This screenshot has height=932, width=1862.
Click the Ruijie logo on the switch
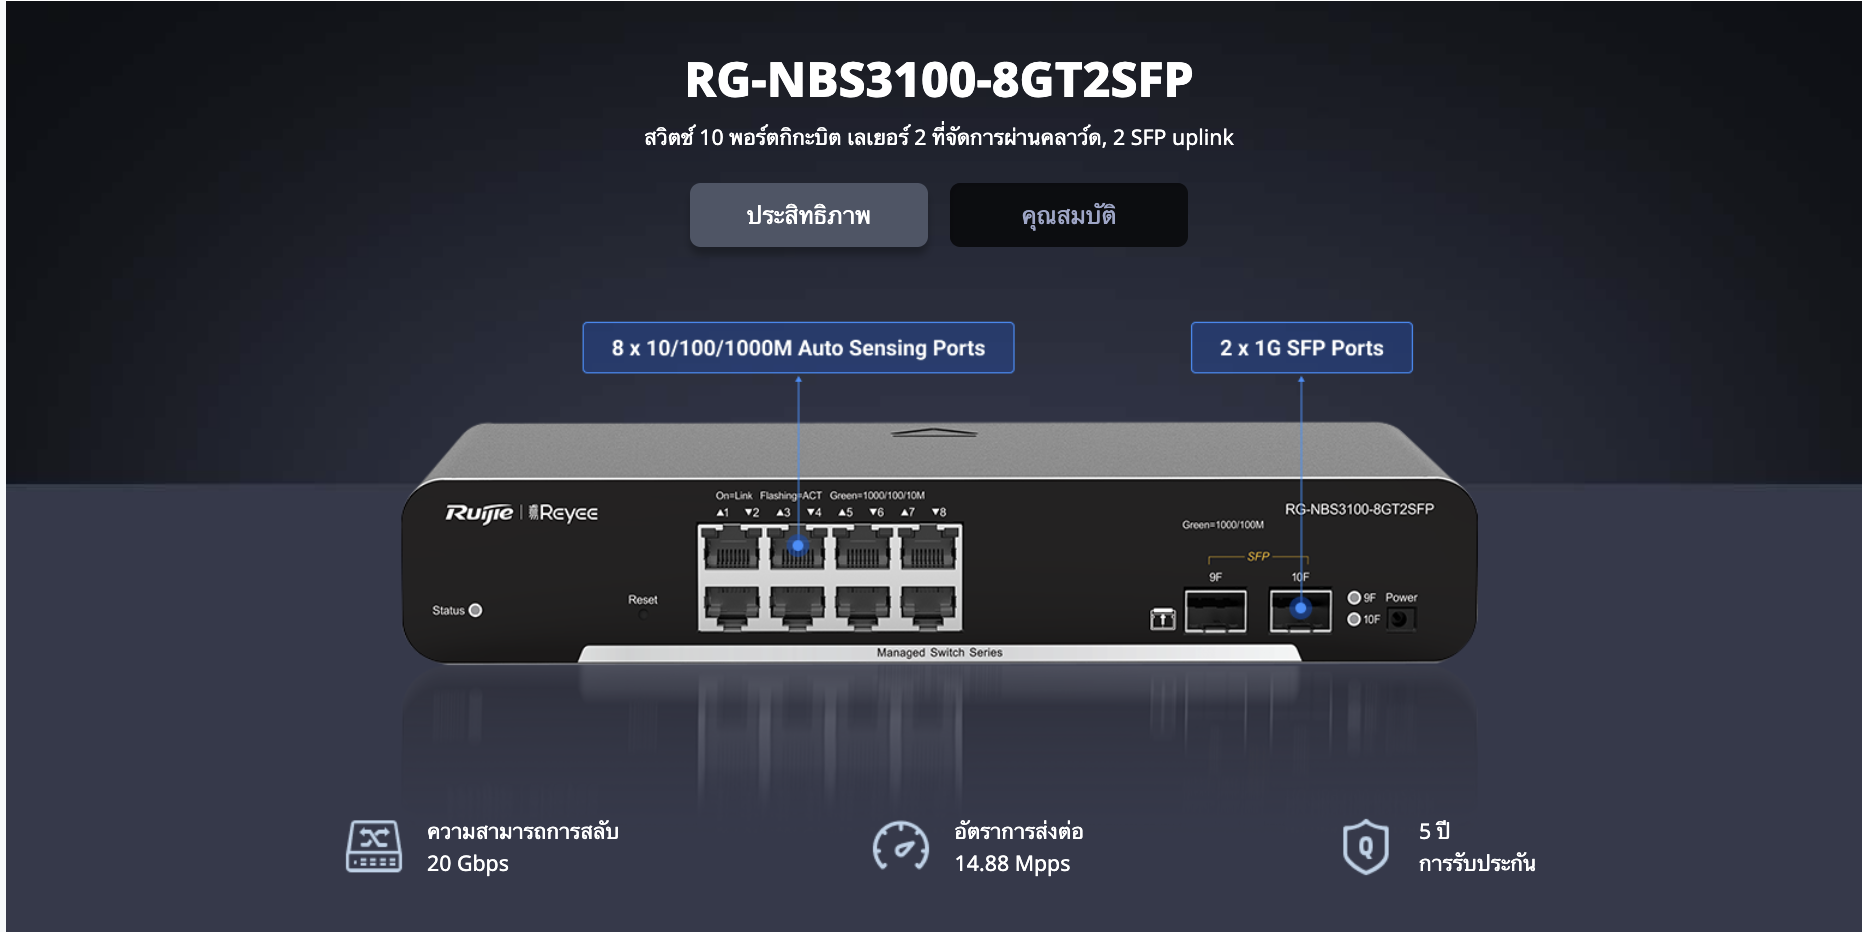tap(479, 513)
